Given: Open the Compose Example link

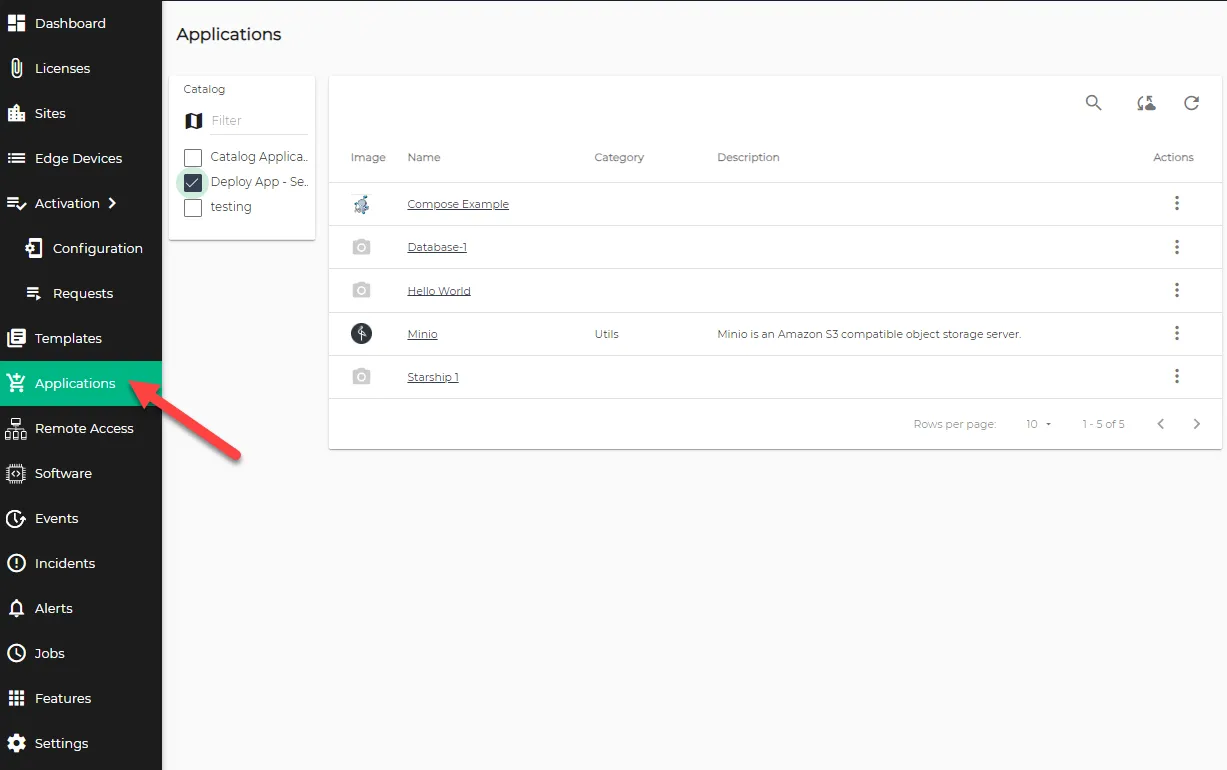Looking at the screenshot, I should point(458,204).
